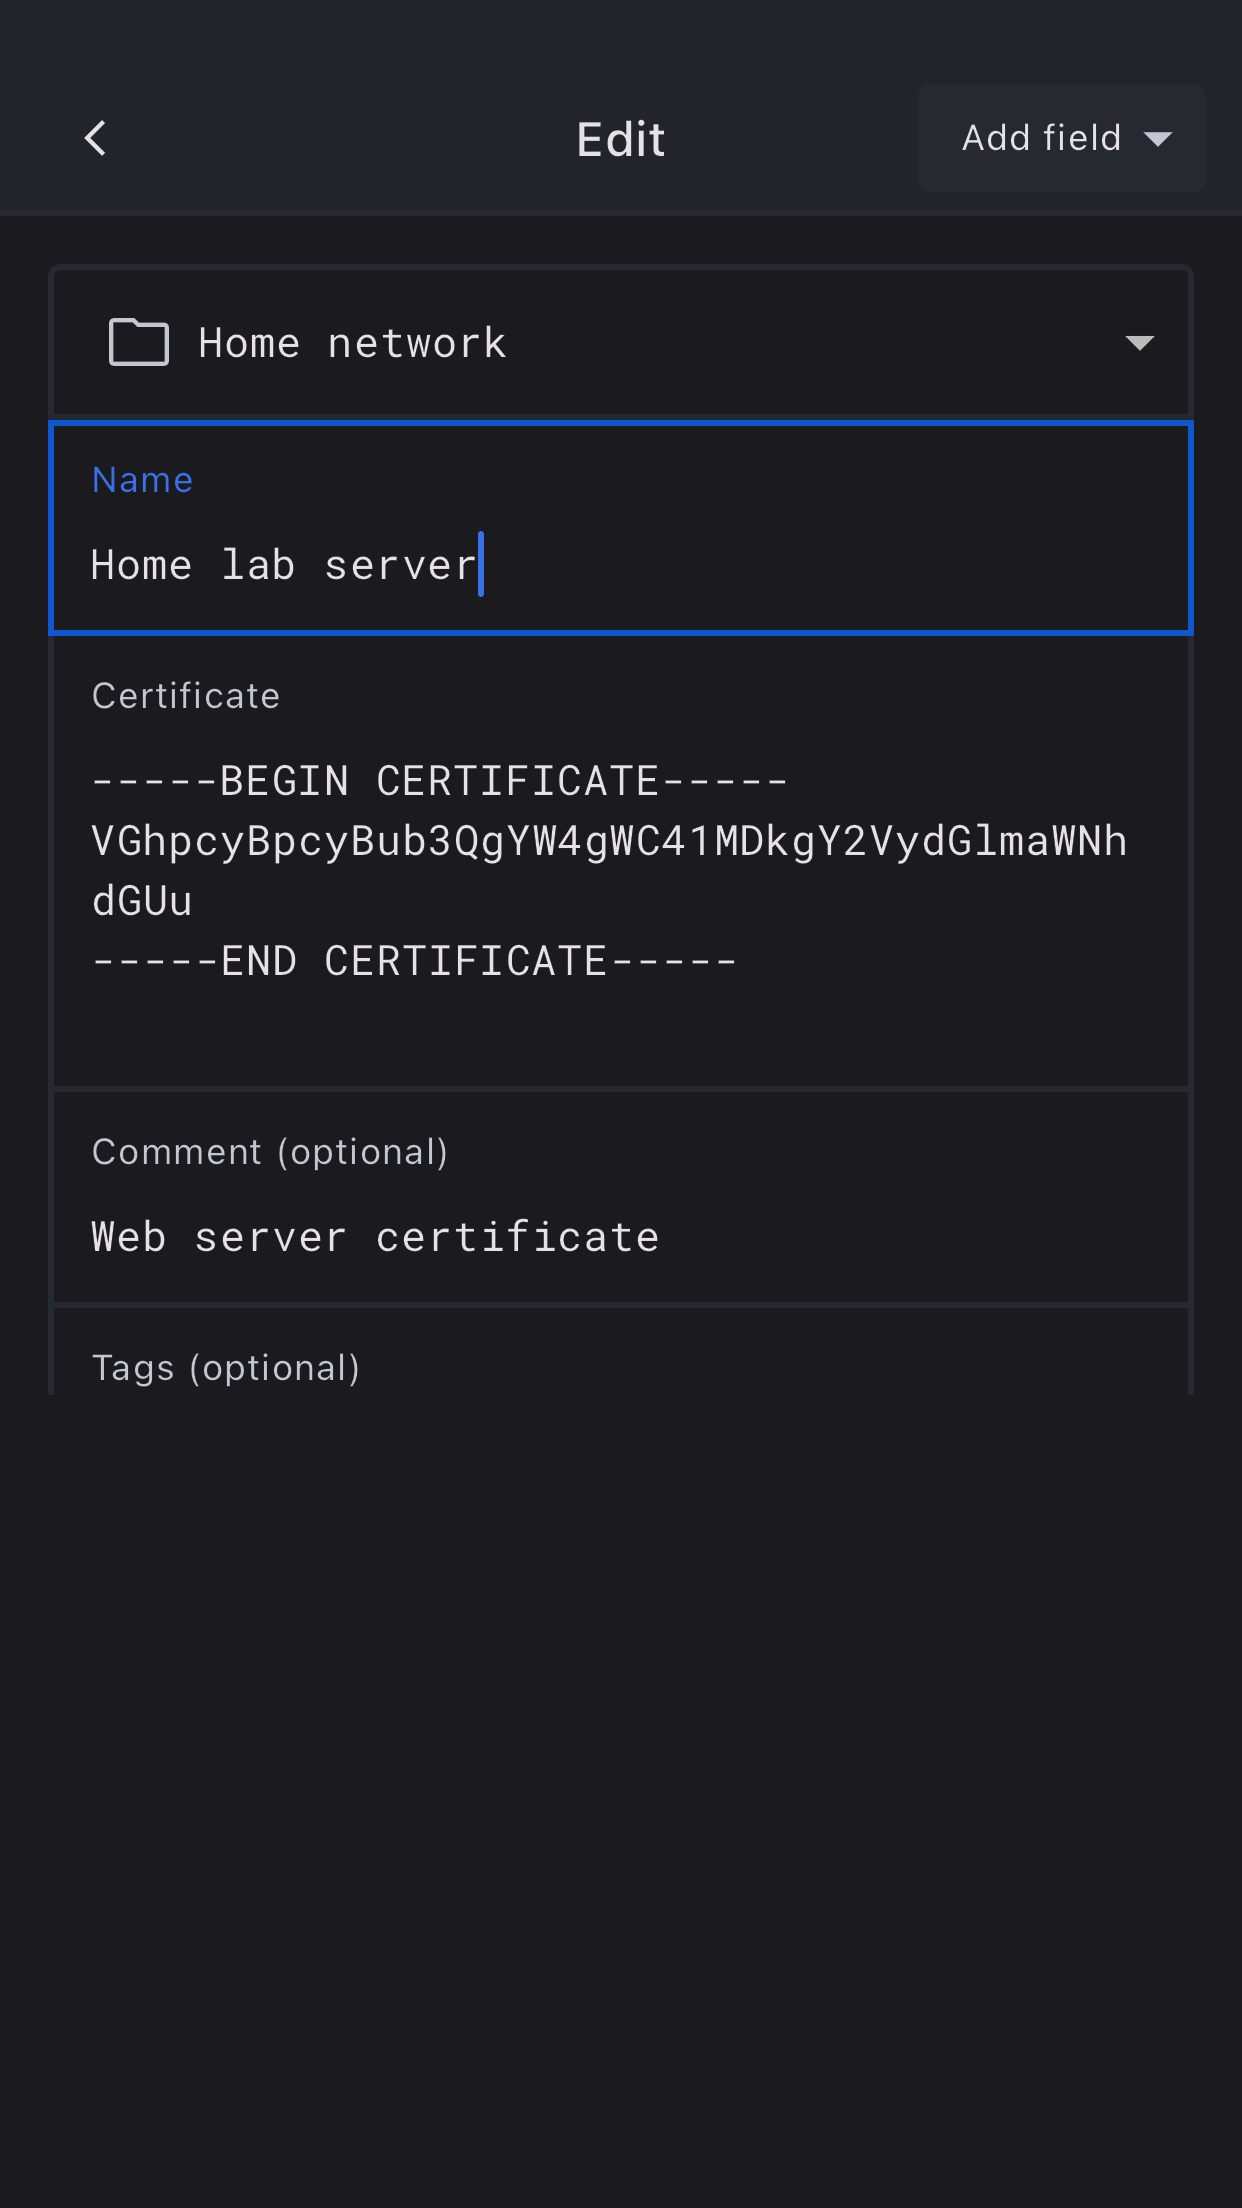
Task: Select the Home network folder text
Action: [352, 343]
